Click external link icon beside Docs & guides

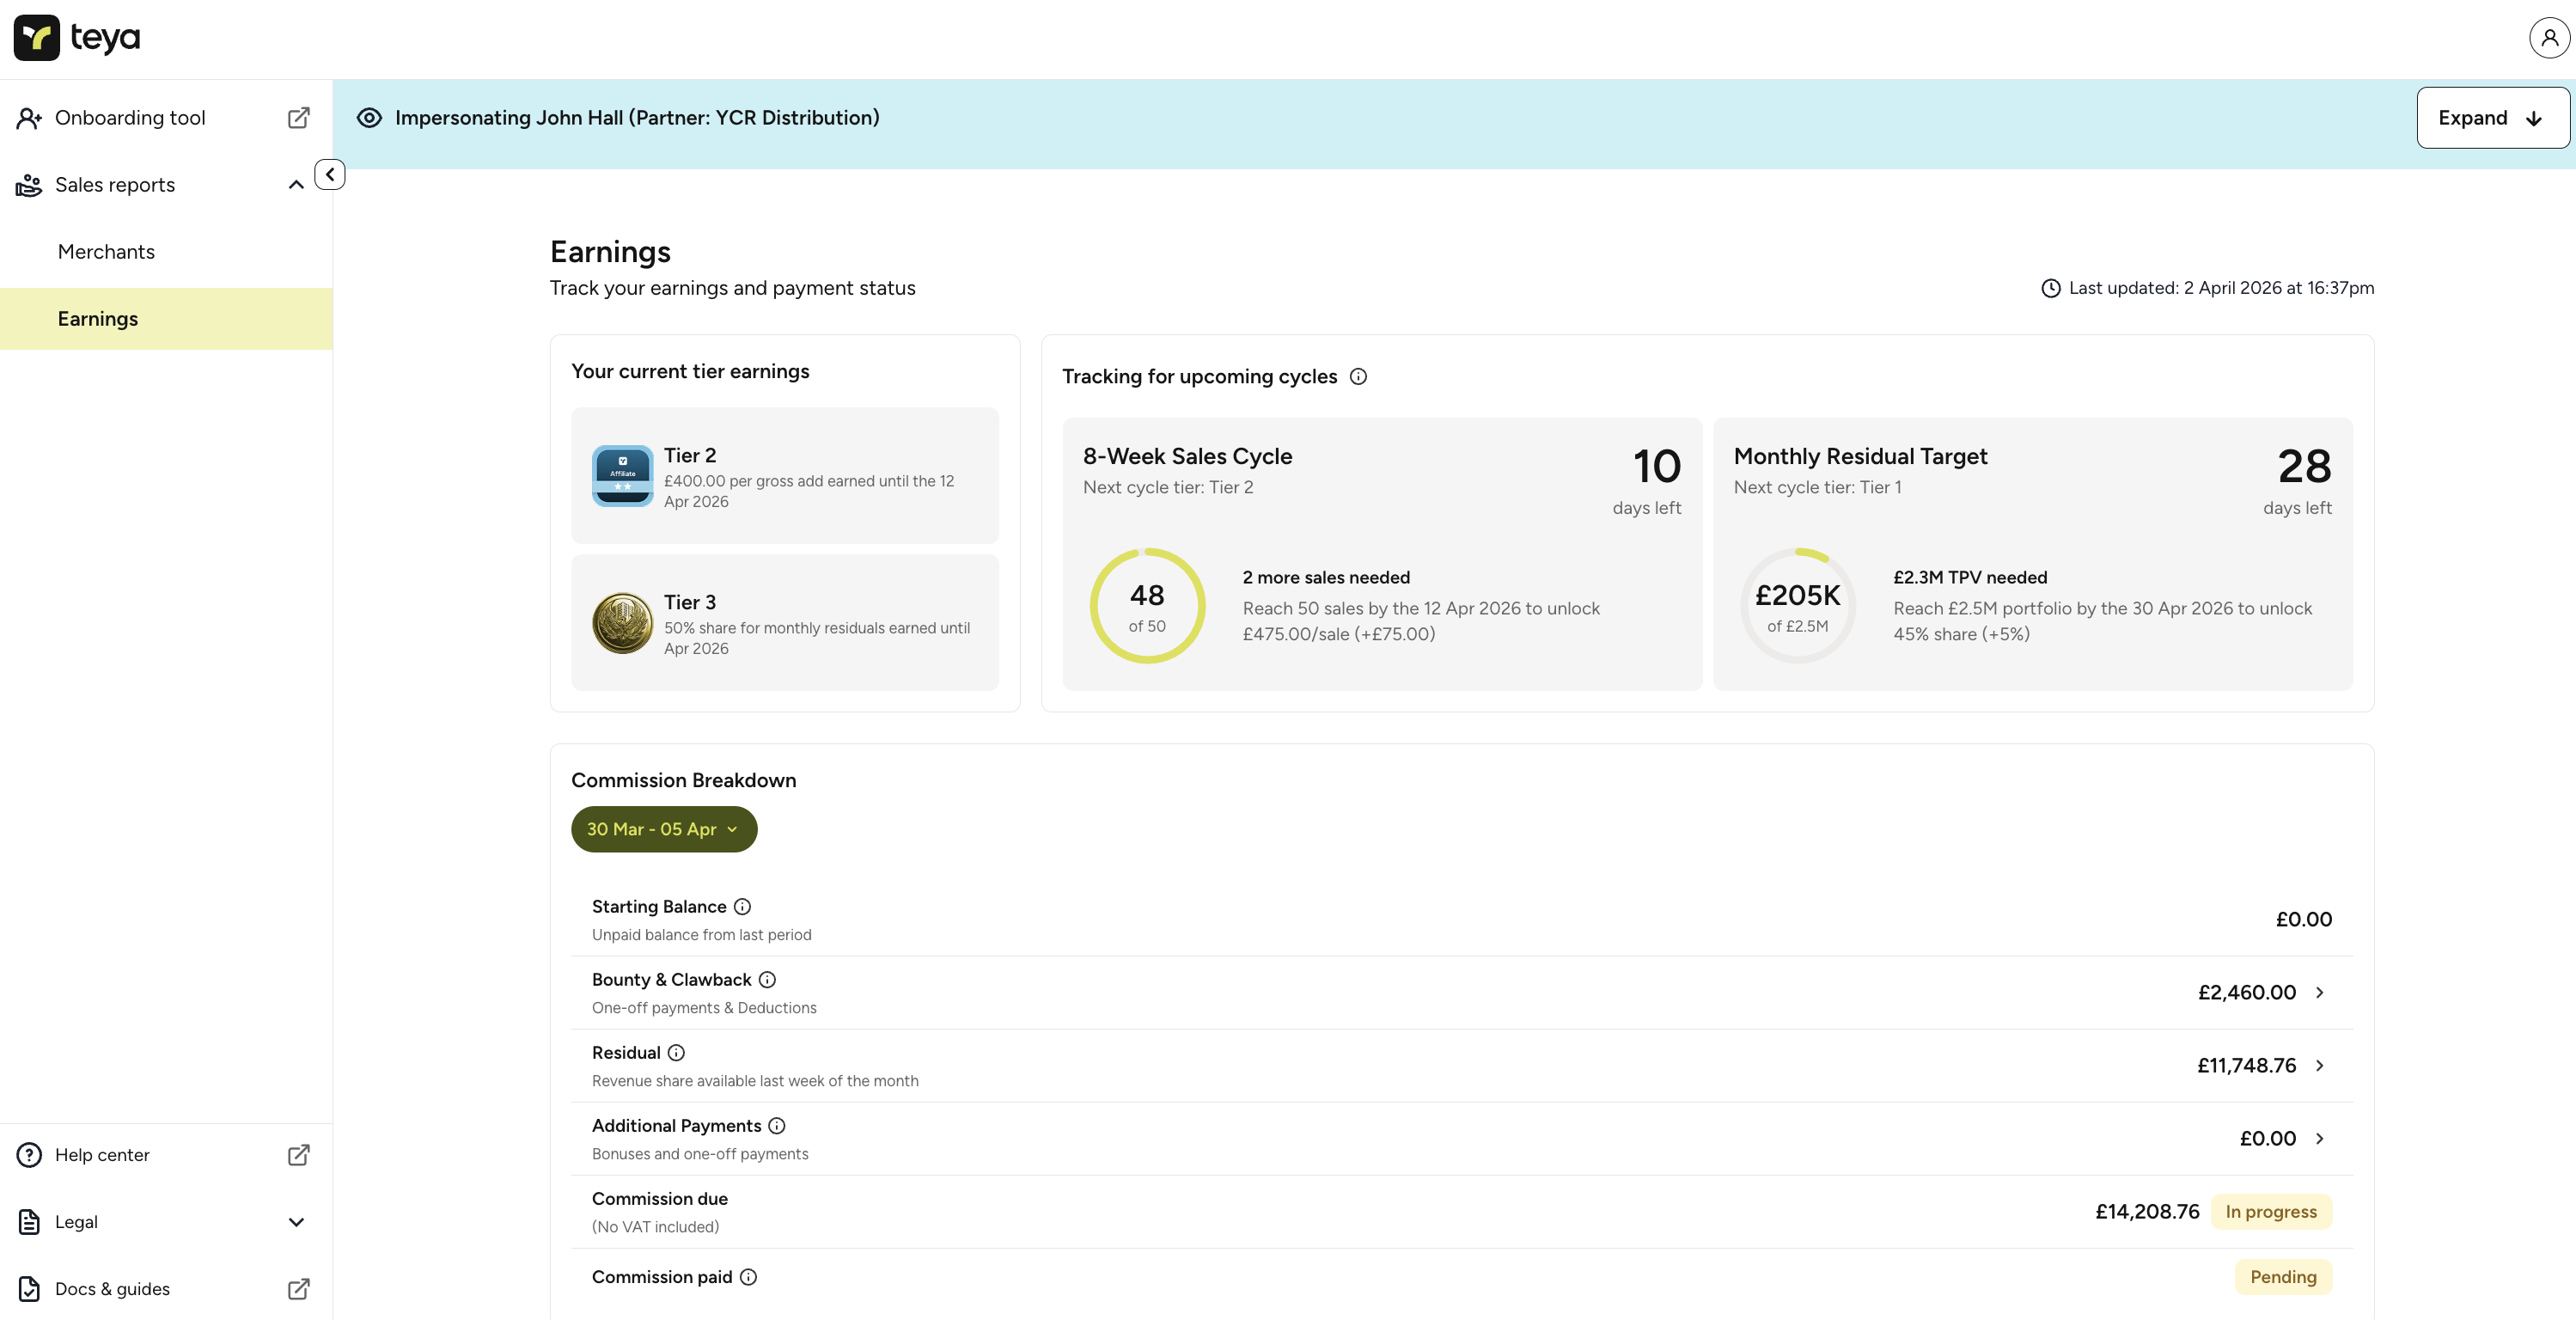tap(298, 1289)
